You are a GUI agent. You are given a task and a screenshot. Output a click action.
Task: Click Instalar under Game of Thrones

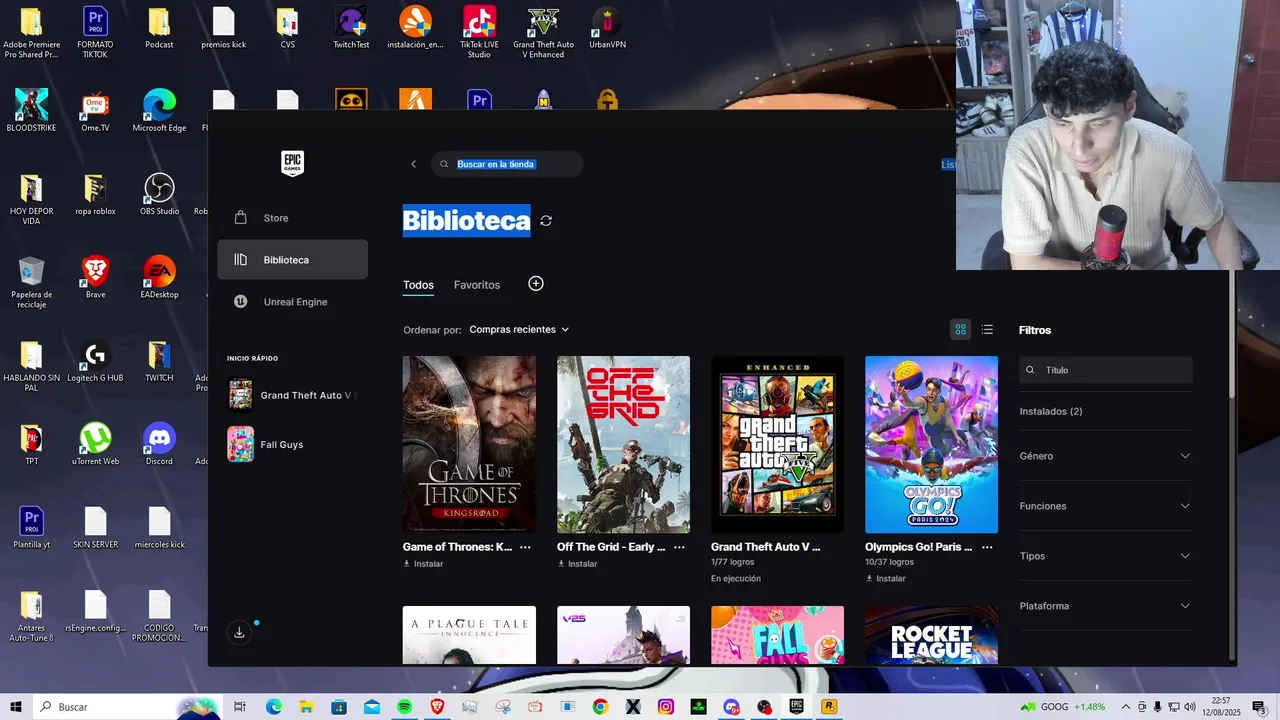[423, 564]
